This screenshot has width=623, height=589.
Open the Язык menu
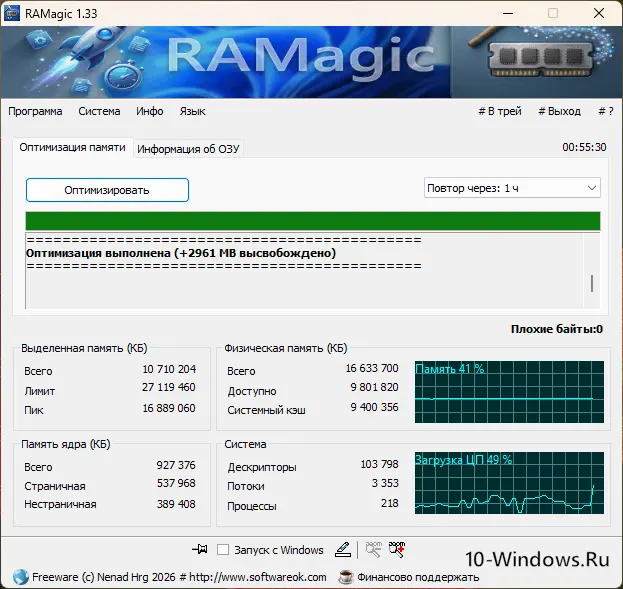coord(192,111)
